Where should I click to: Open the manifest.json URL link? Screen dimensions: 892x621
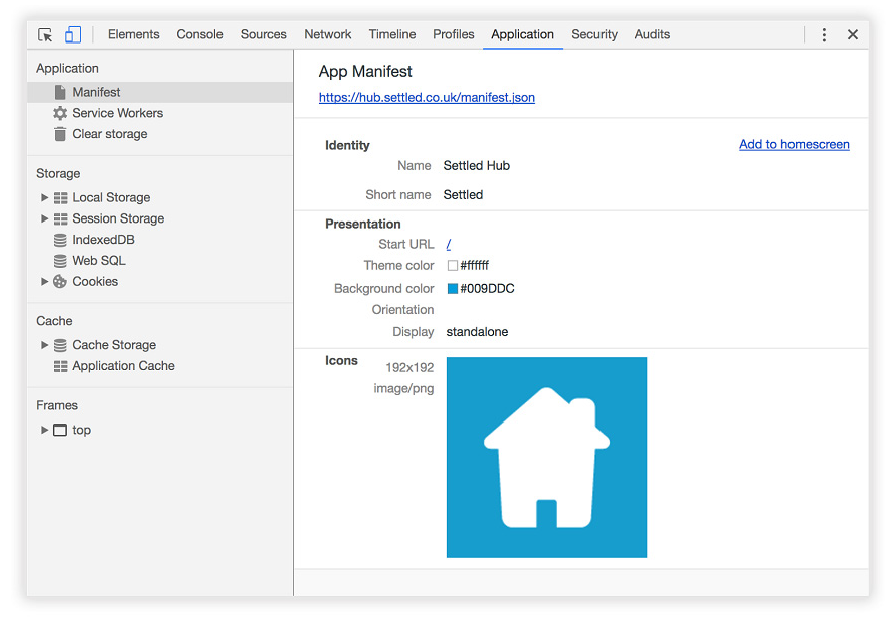(x=426, y=98)
